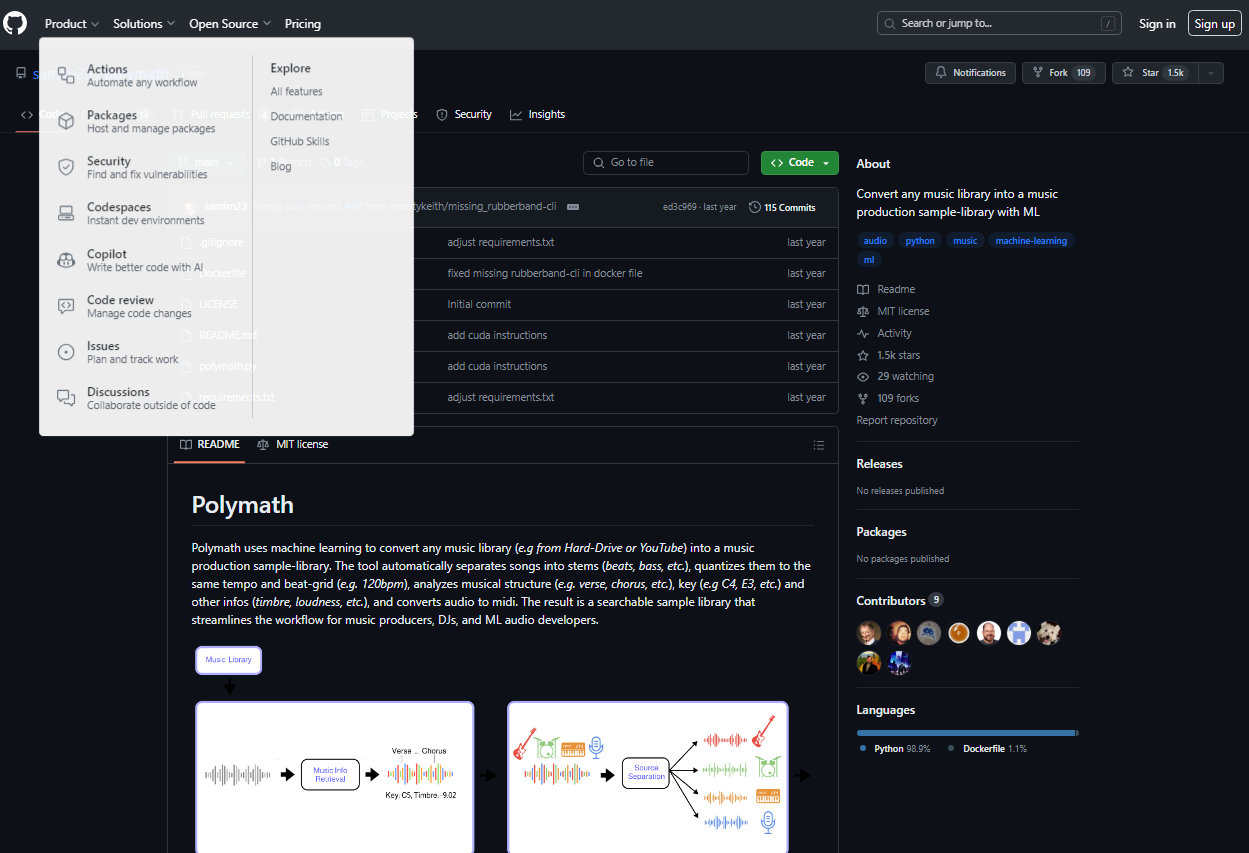Select Code review menu entry
This screenshot has width=1249, height=853.
pos(139,306)
